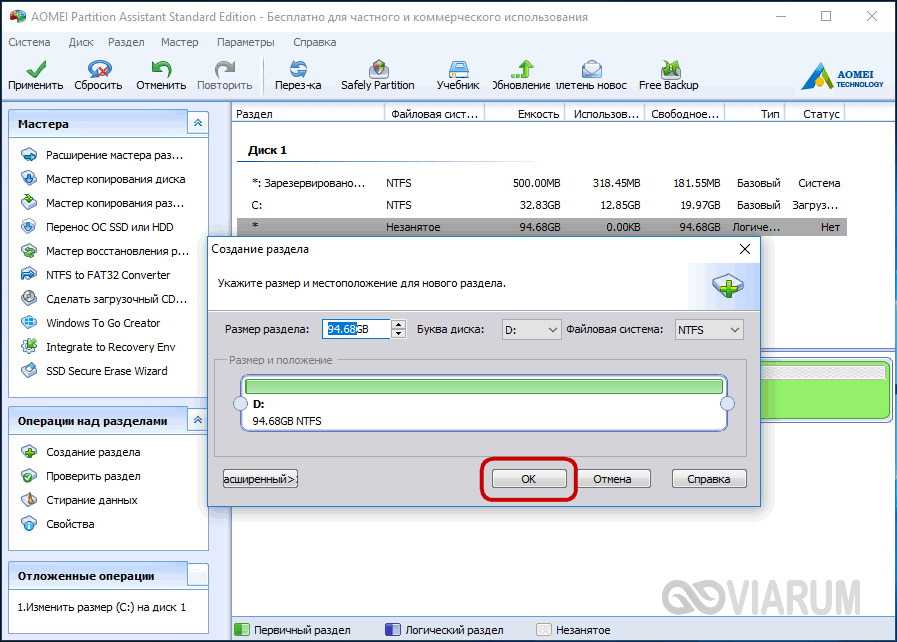Click the Применить (Apply) toolbar icon

click(36, 75)
